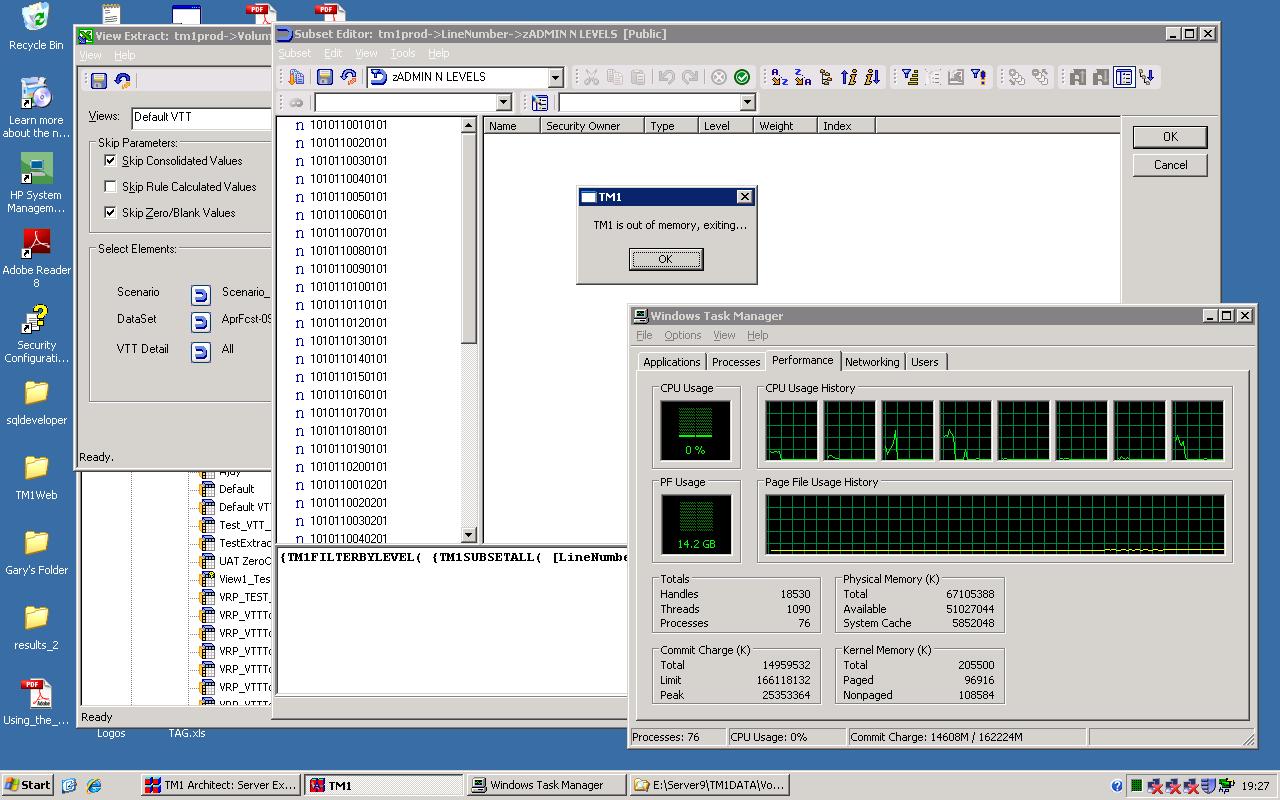
Task: Select the TM1Web folder on the desktop
Action: point(36,477)
